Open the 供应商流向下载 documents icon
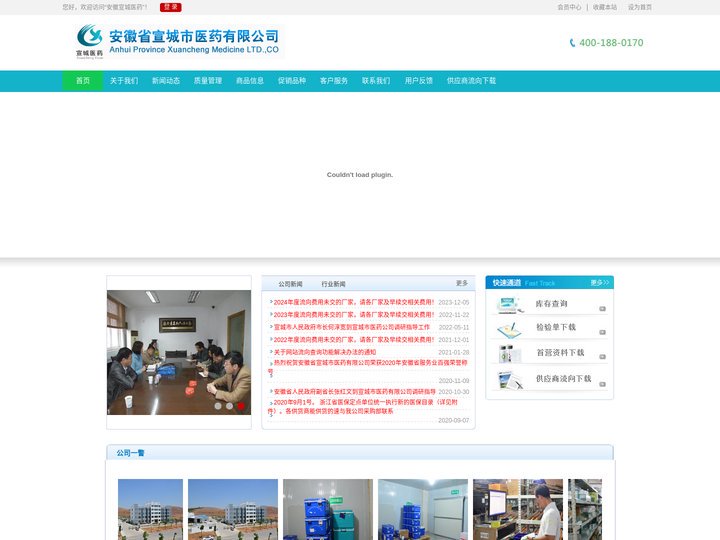This screenshot has height=540, width=720. click(x=510, y=380)
